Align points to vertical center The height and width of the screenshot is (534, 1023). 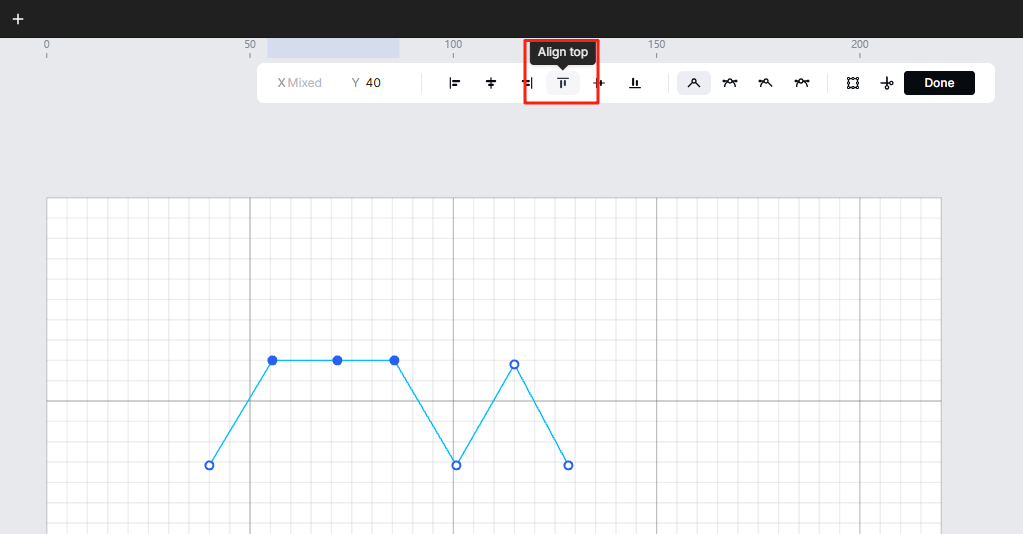(599, 83)
